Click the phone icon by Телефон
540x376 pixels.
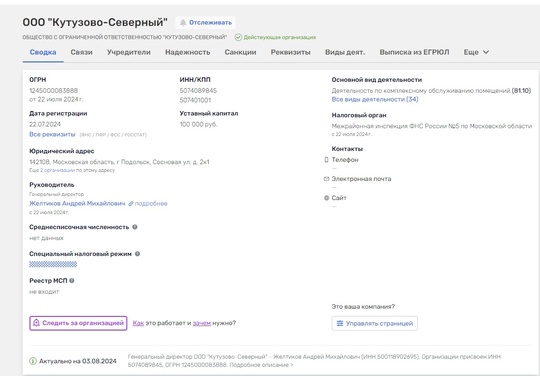point(326,160)
